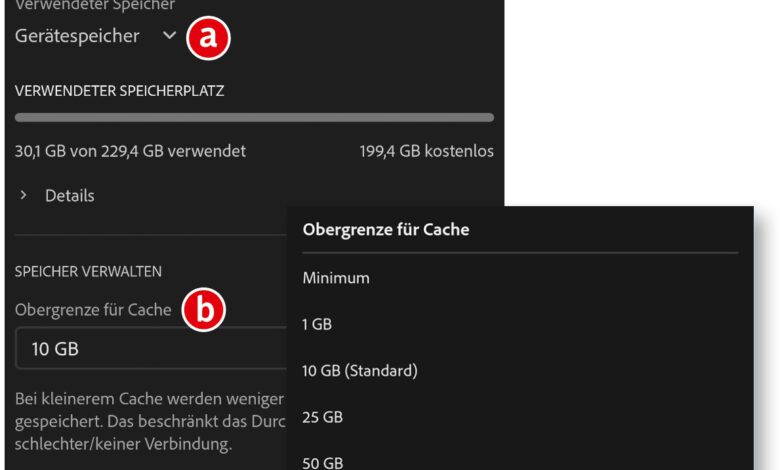Open the 10 GB cache limit field
The width and height of the screenshot is (780, 470).
pyautogui.click(x=150, y=349)
